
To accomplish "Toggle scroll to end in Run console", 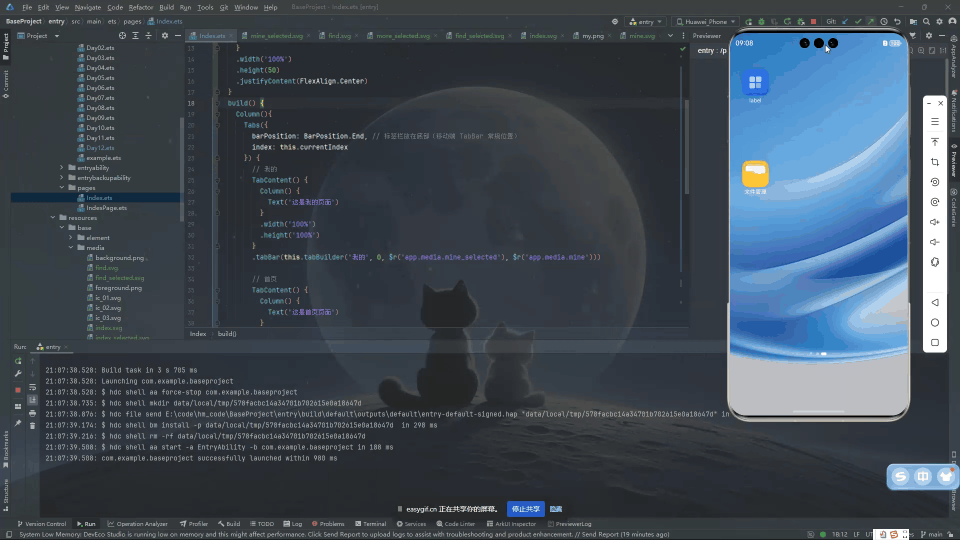I will [x=32, y=400].
